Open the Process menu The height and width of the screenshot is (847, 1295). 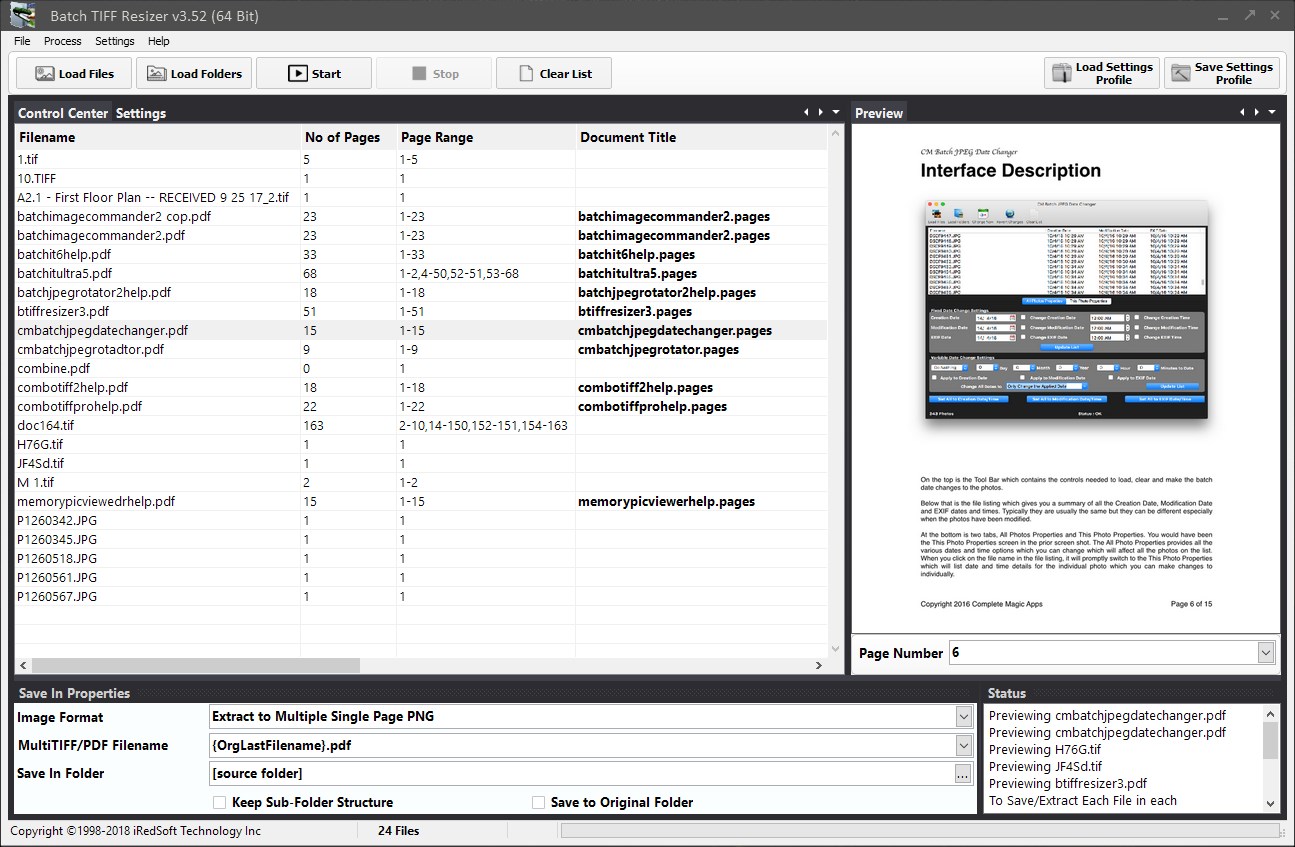tap(63, 41)
